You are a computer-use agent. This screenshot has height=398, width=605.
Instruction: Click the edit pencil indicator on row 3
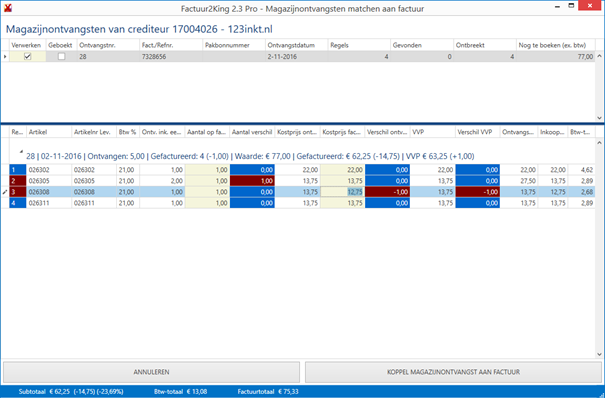[x=5, y=192]
